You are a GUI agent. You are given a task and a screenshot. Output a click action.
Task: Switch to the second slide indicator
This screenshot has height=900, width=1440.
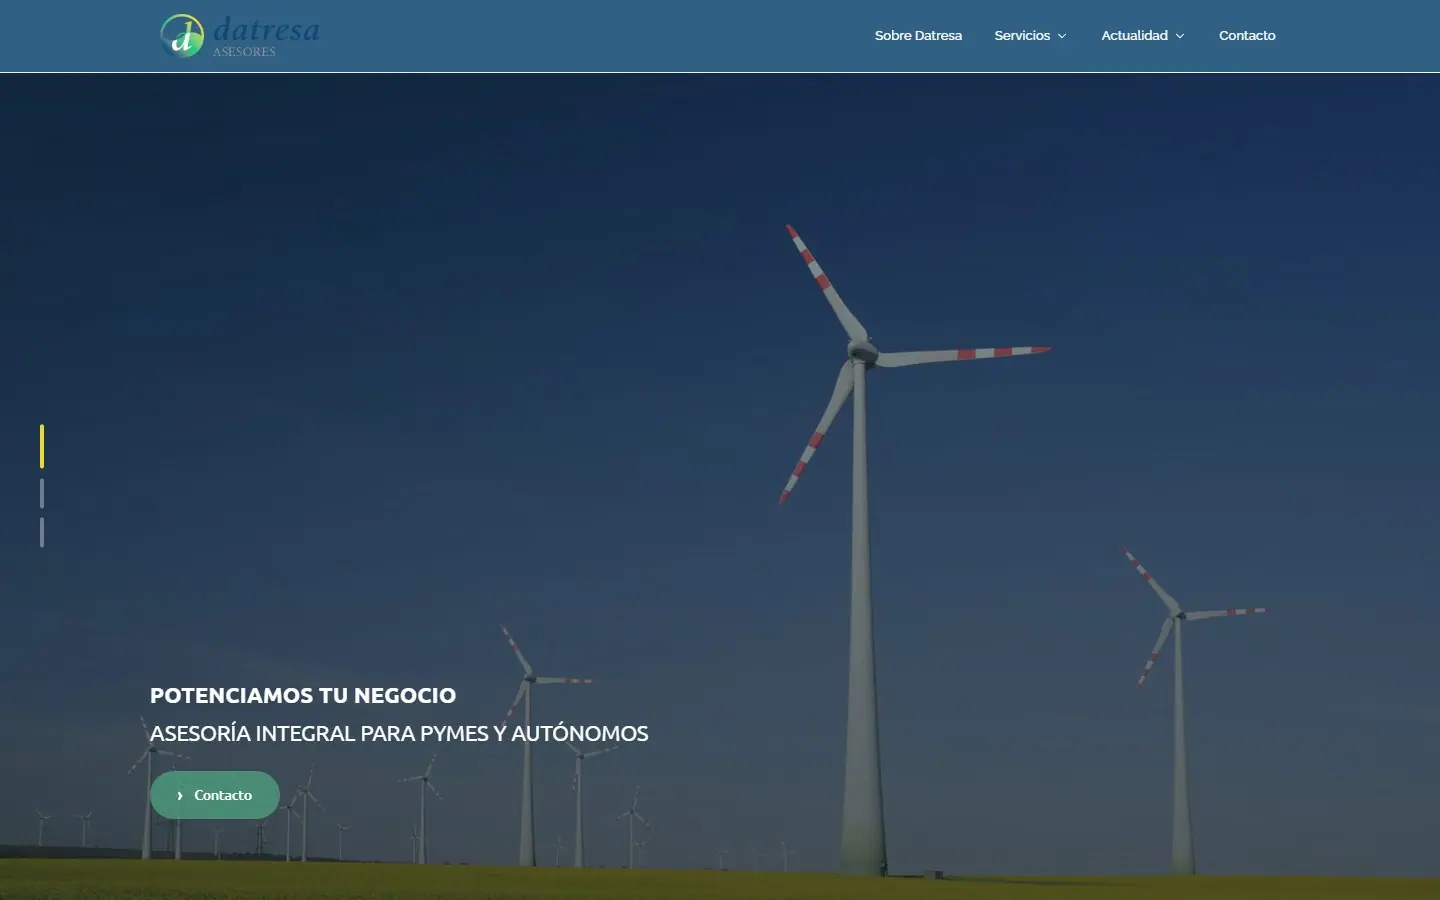pyautogui.click(x=42, y=493)
